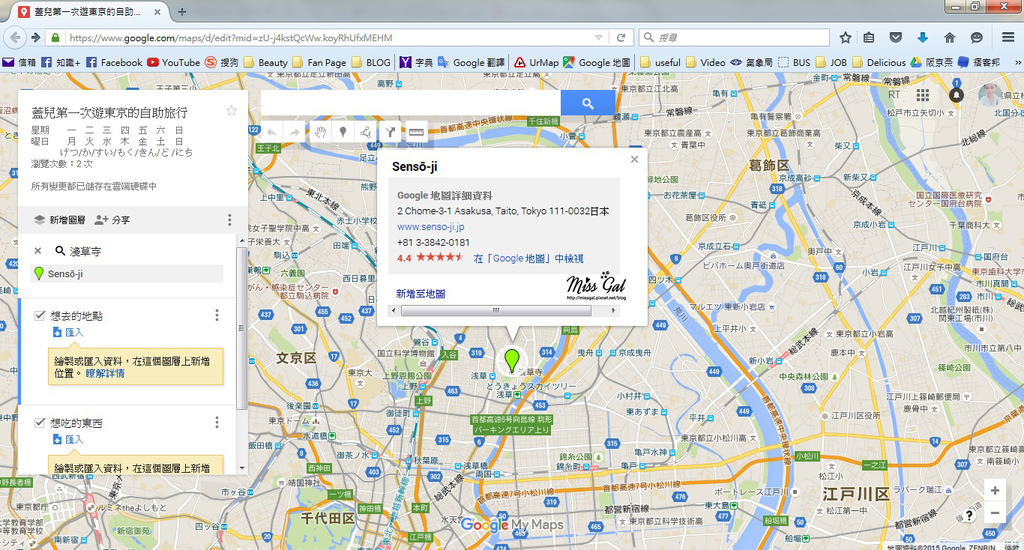Open the Beauty bookmark folder
This screenshot has height=550, width=1024.
266,63
